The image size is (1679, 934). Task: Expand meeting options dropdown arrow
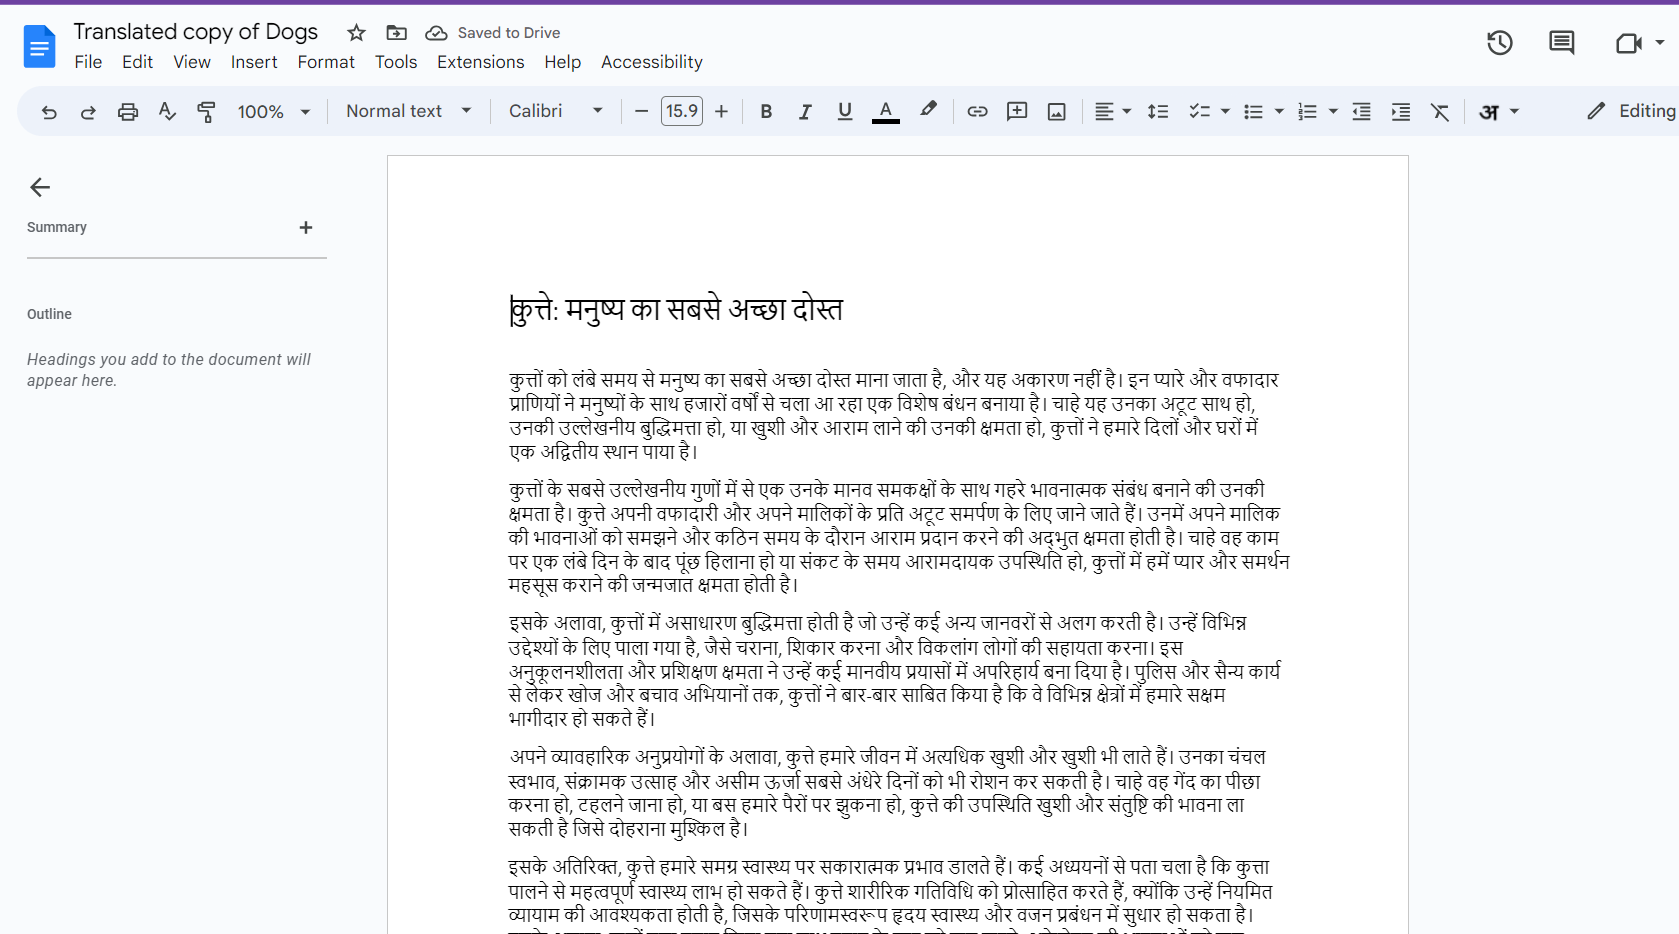pyautogui.click(x=1660, y=43)
